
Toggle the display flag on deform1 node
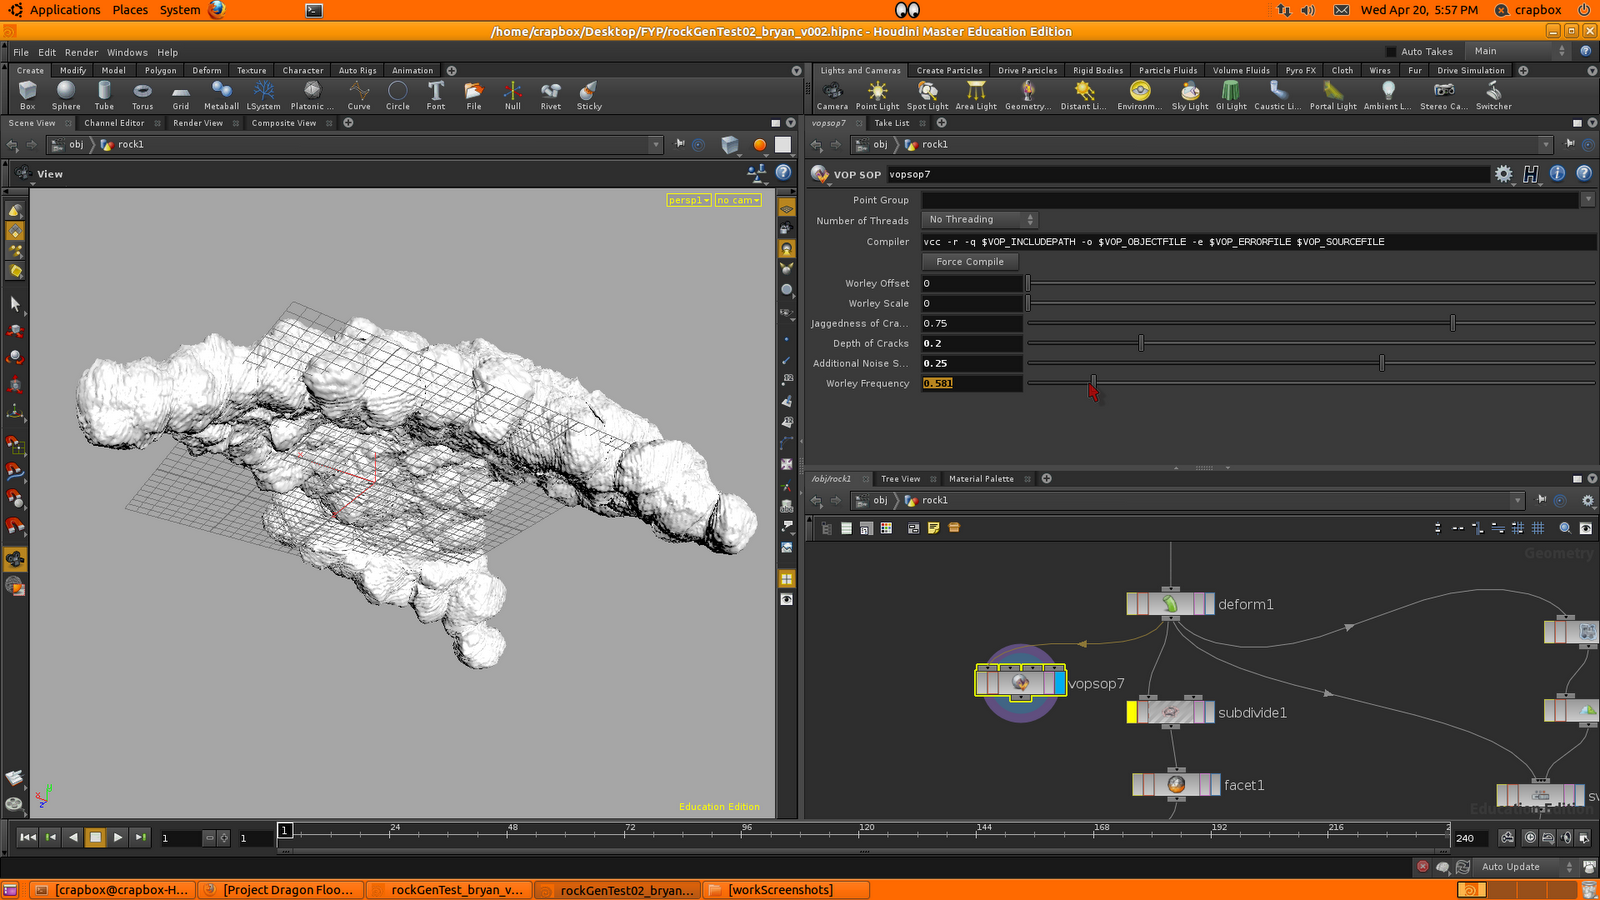[x=1209, y=604]
